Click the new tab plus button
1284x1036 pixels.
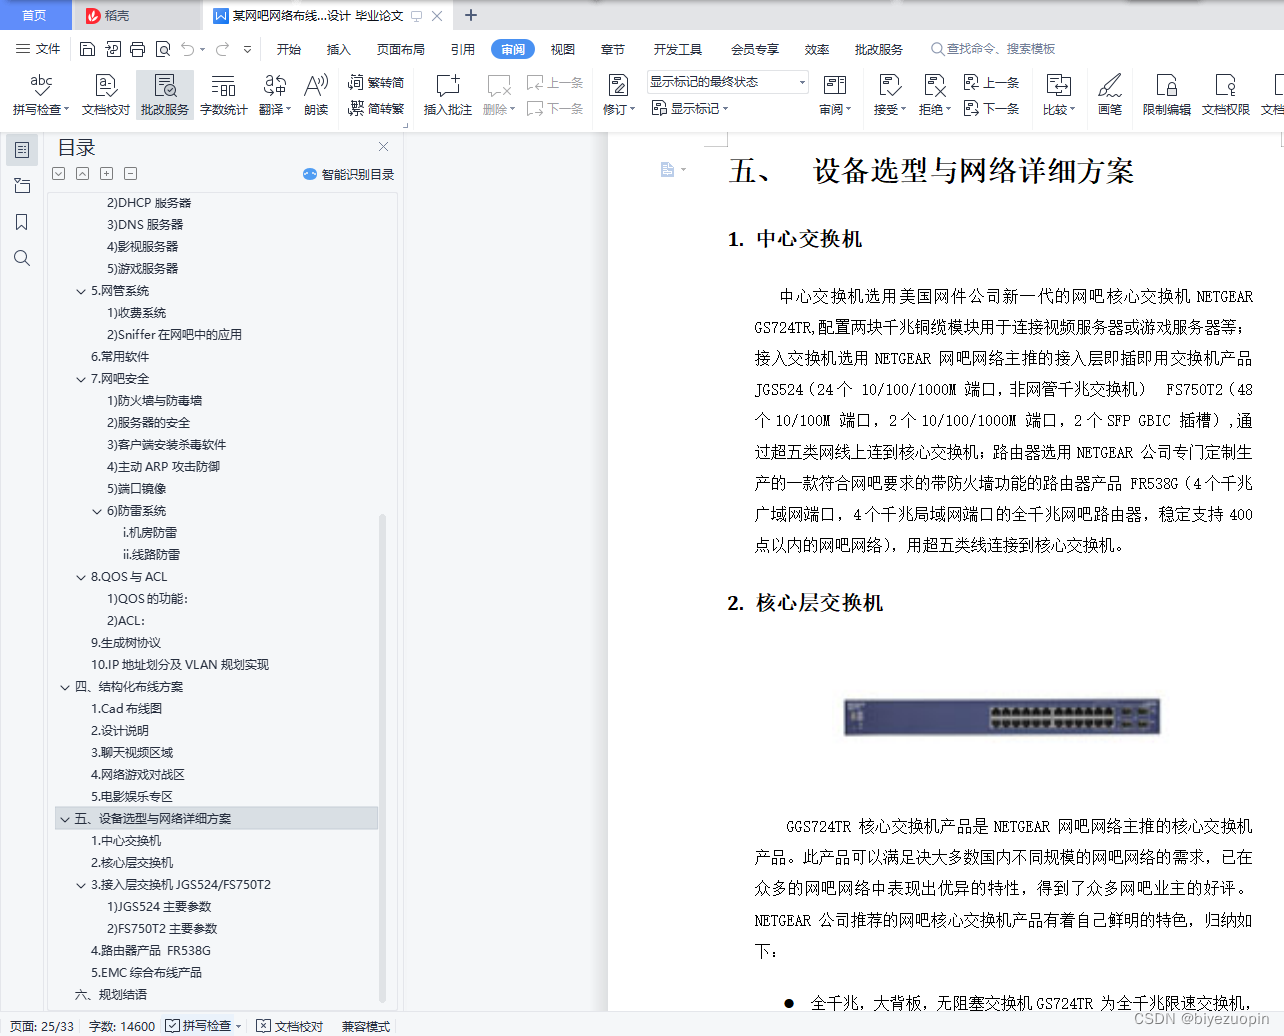pyautogui.click(x=471, y=15)
